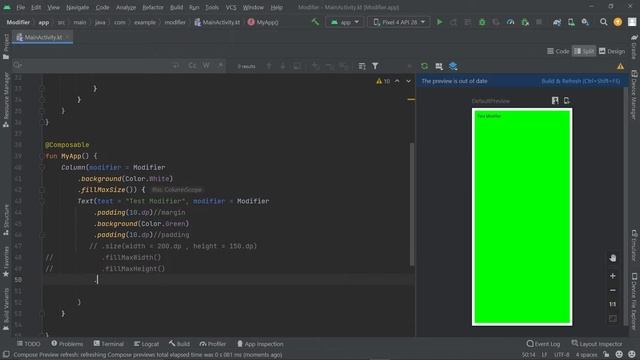Open the Refactor menu

[x=153, y=7]
